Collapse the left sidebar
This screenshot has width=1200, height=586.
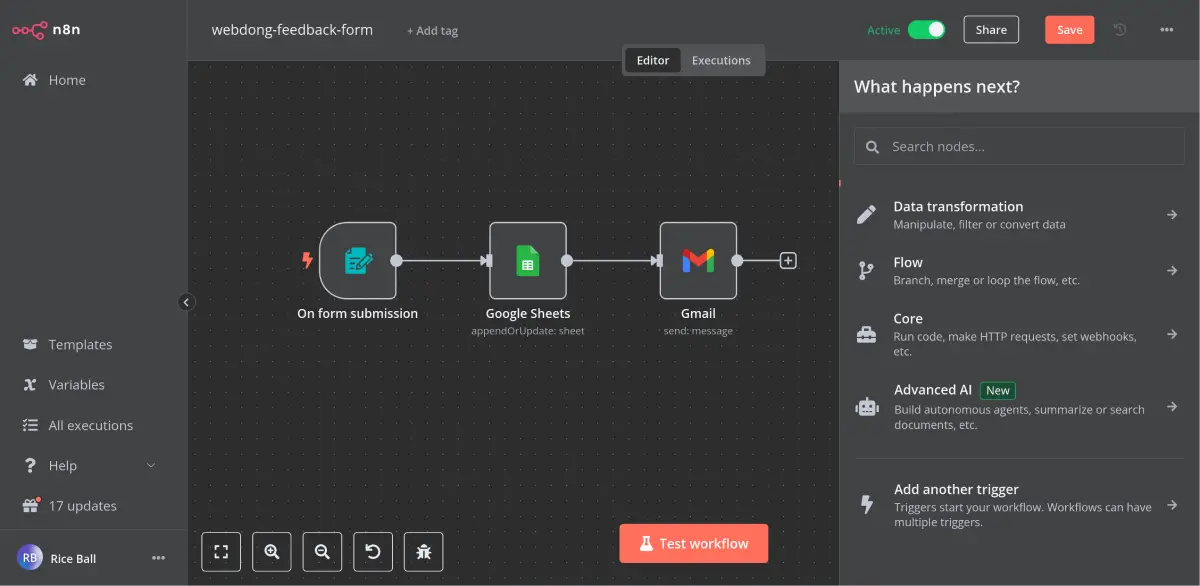pyautogui.click(x=186, y=302)
